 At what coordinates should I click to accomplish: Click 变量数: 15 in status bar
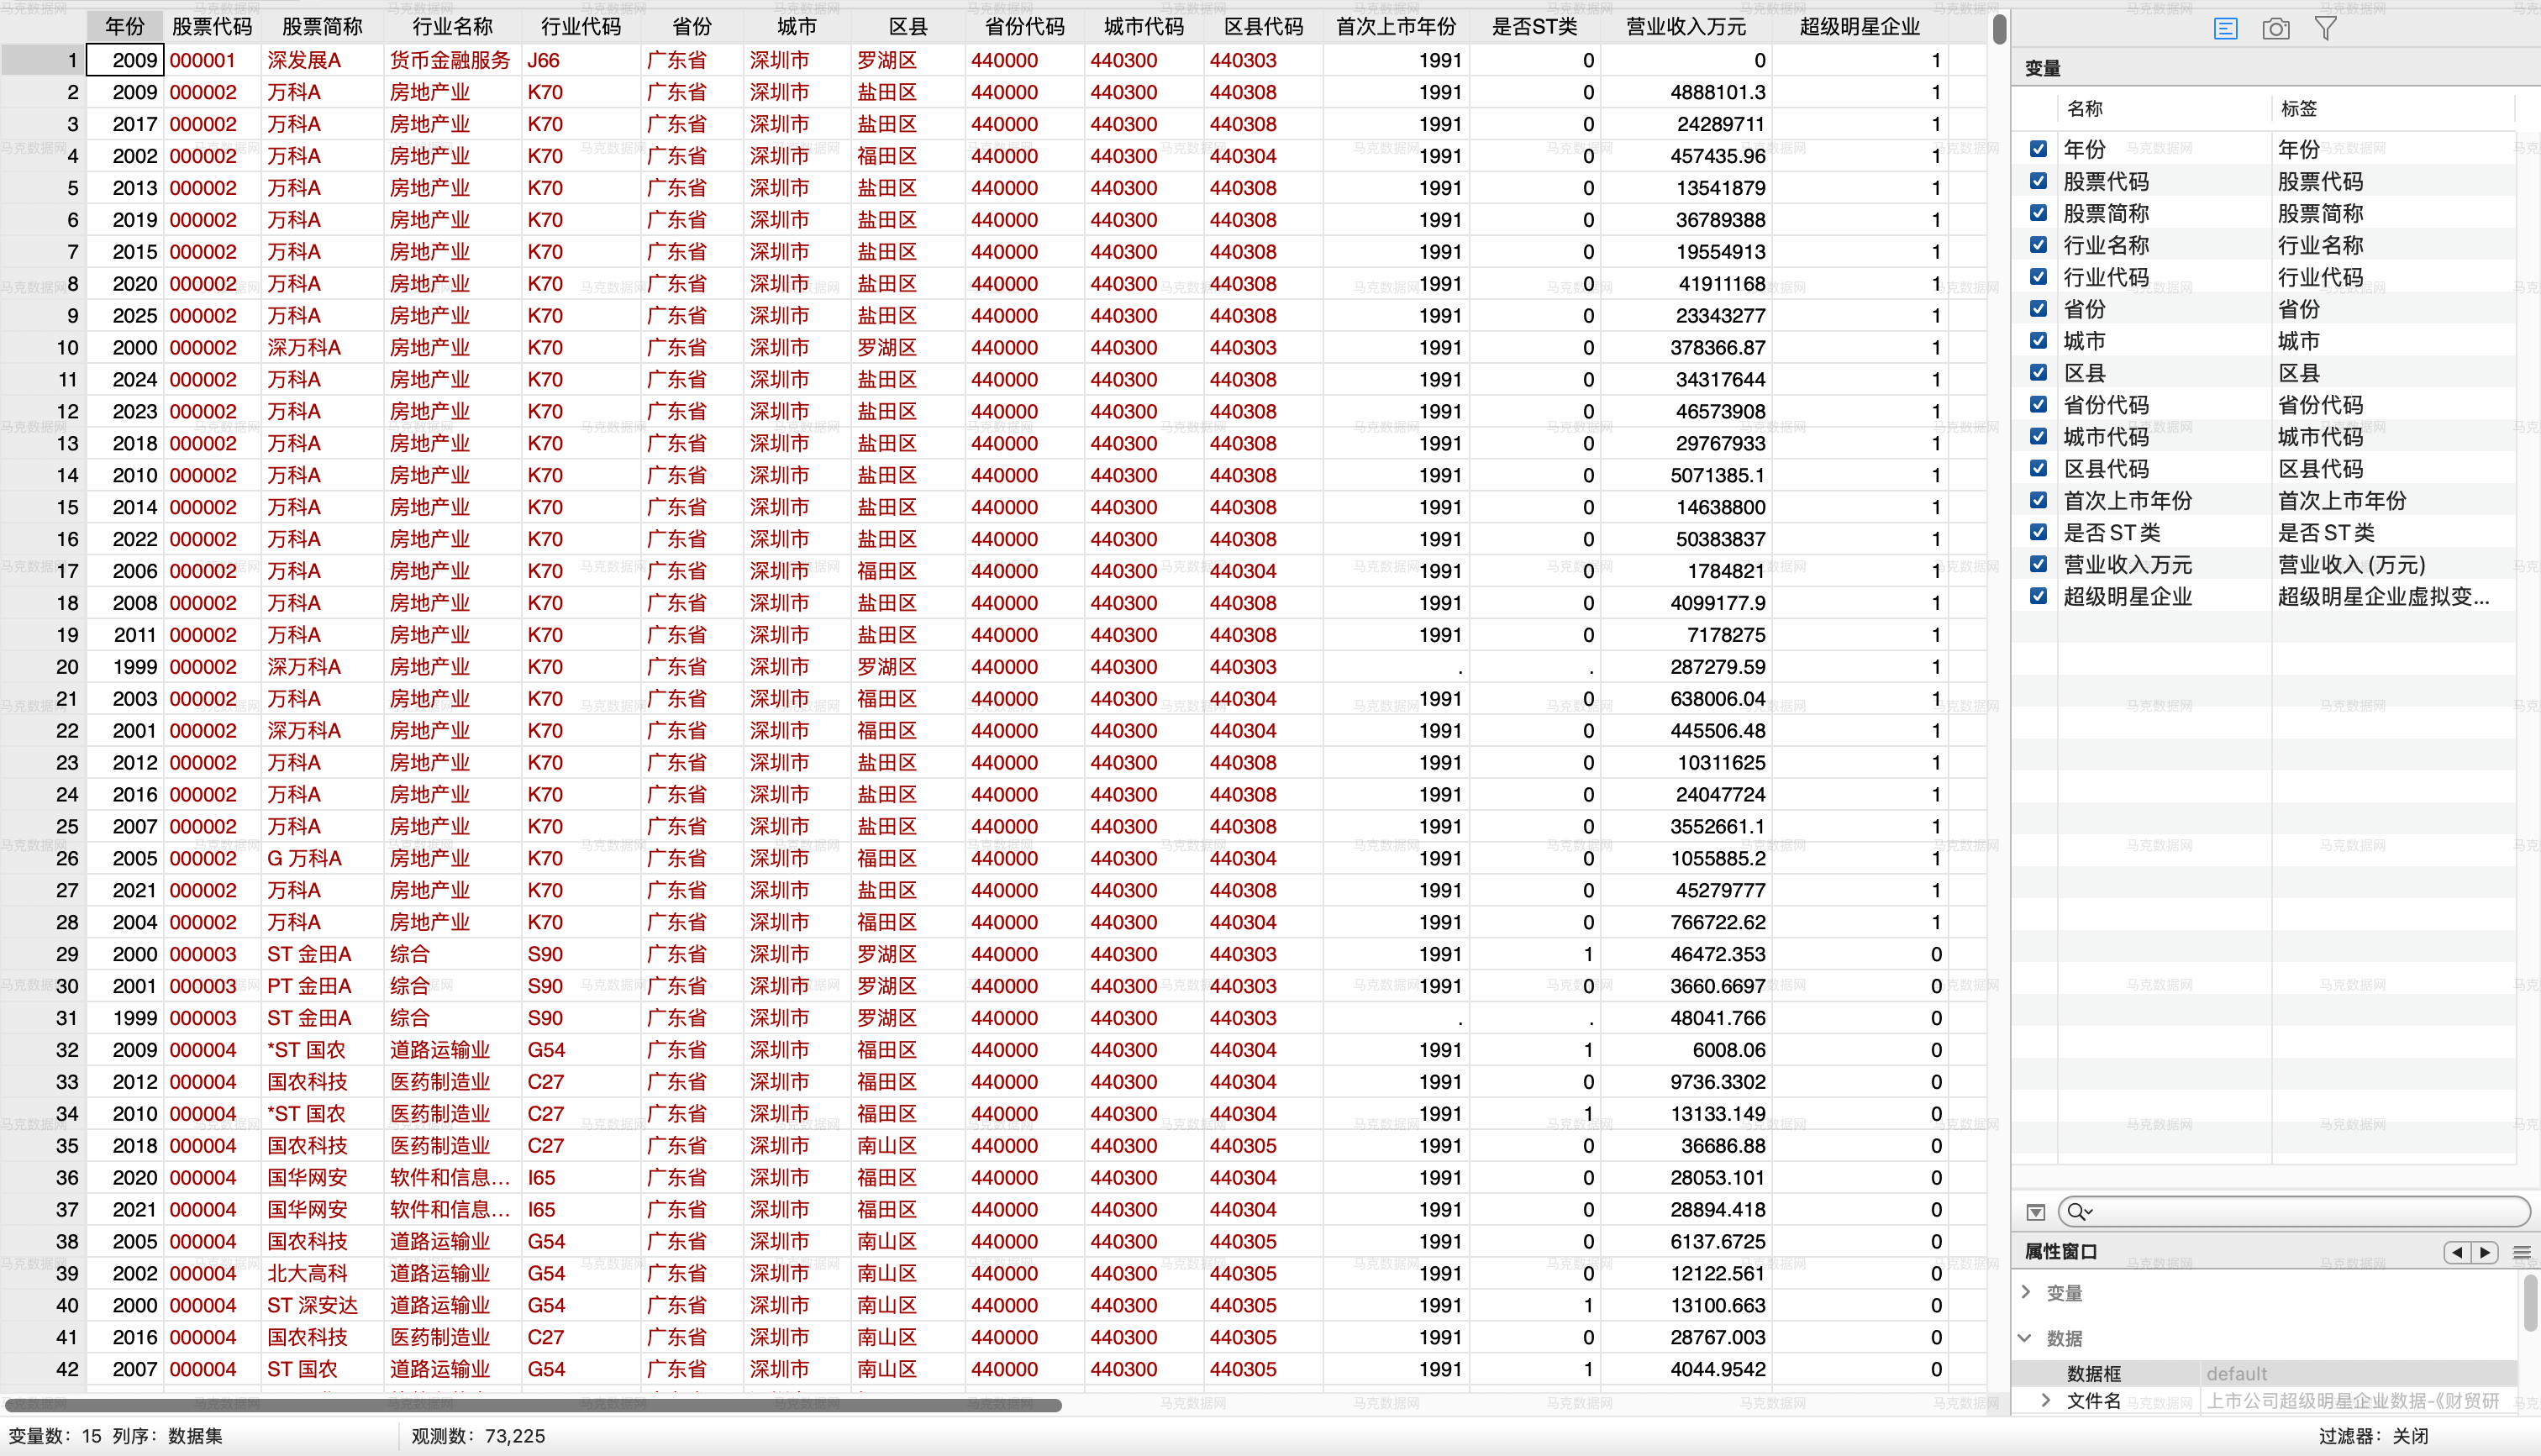(x=55, y=1436)
